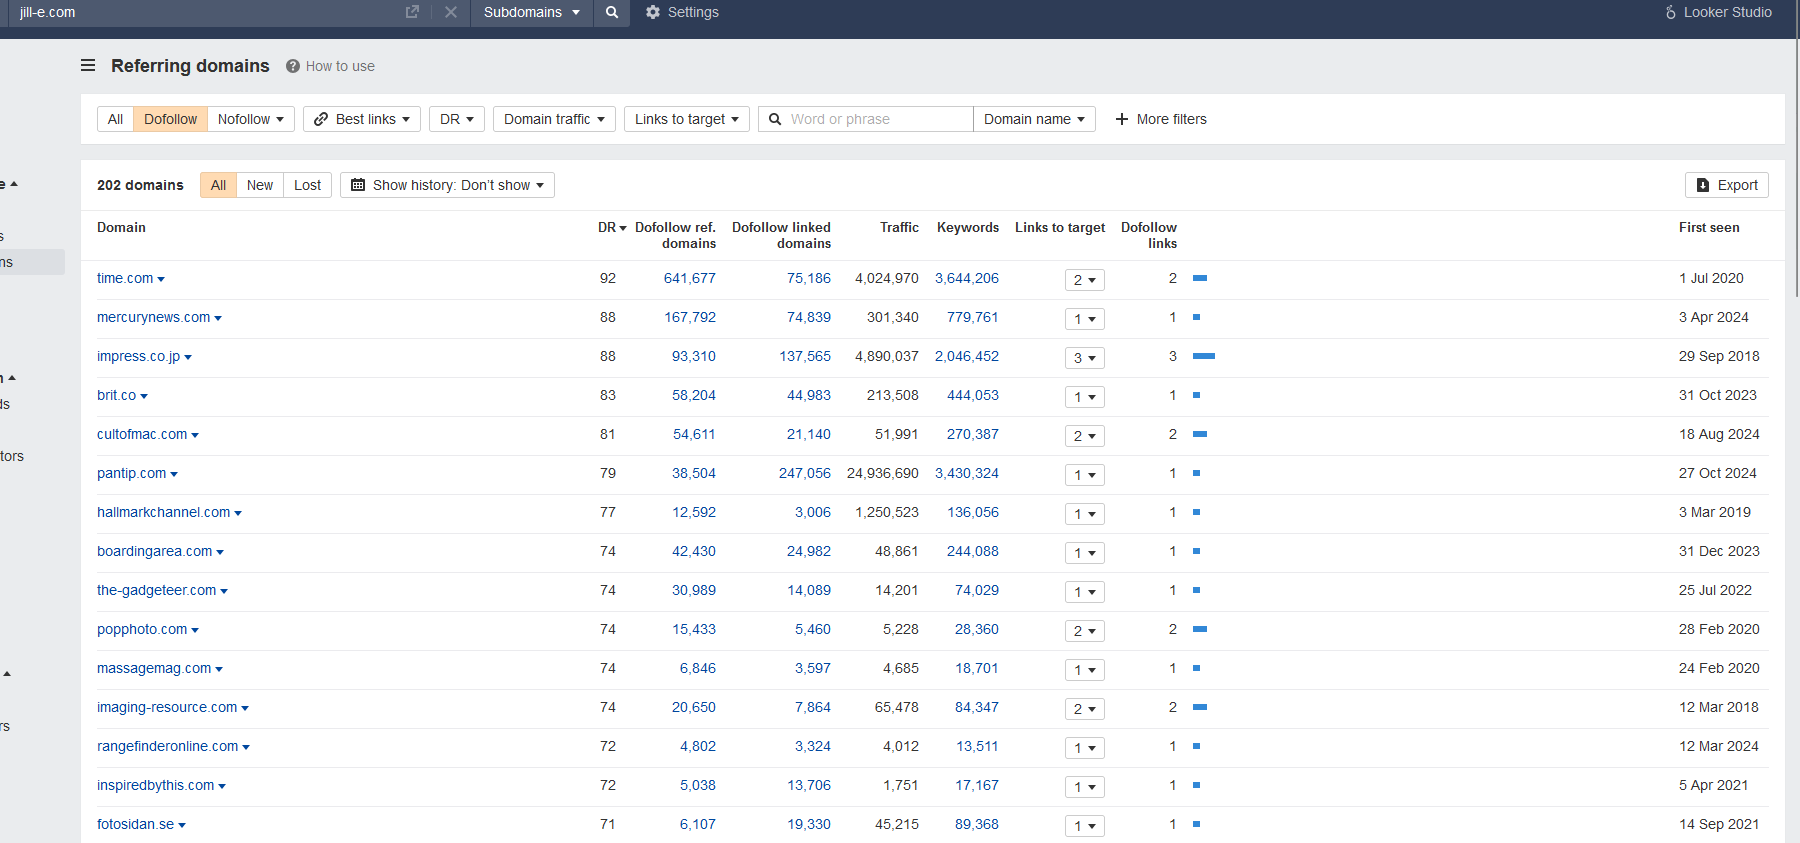Open More filters
The height and width of the screenshot is (843, 1800).
tap(1161, 119)
